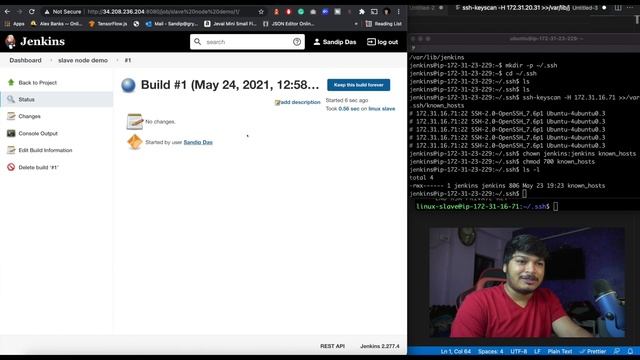Reload the Jenkins page
640x360 pixels.
(31, 11)
